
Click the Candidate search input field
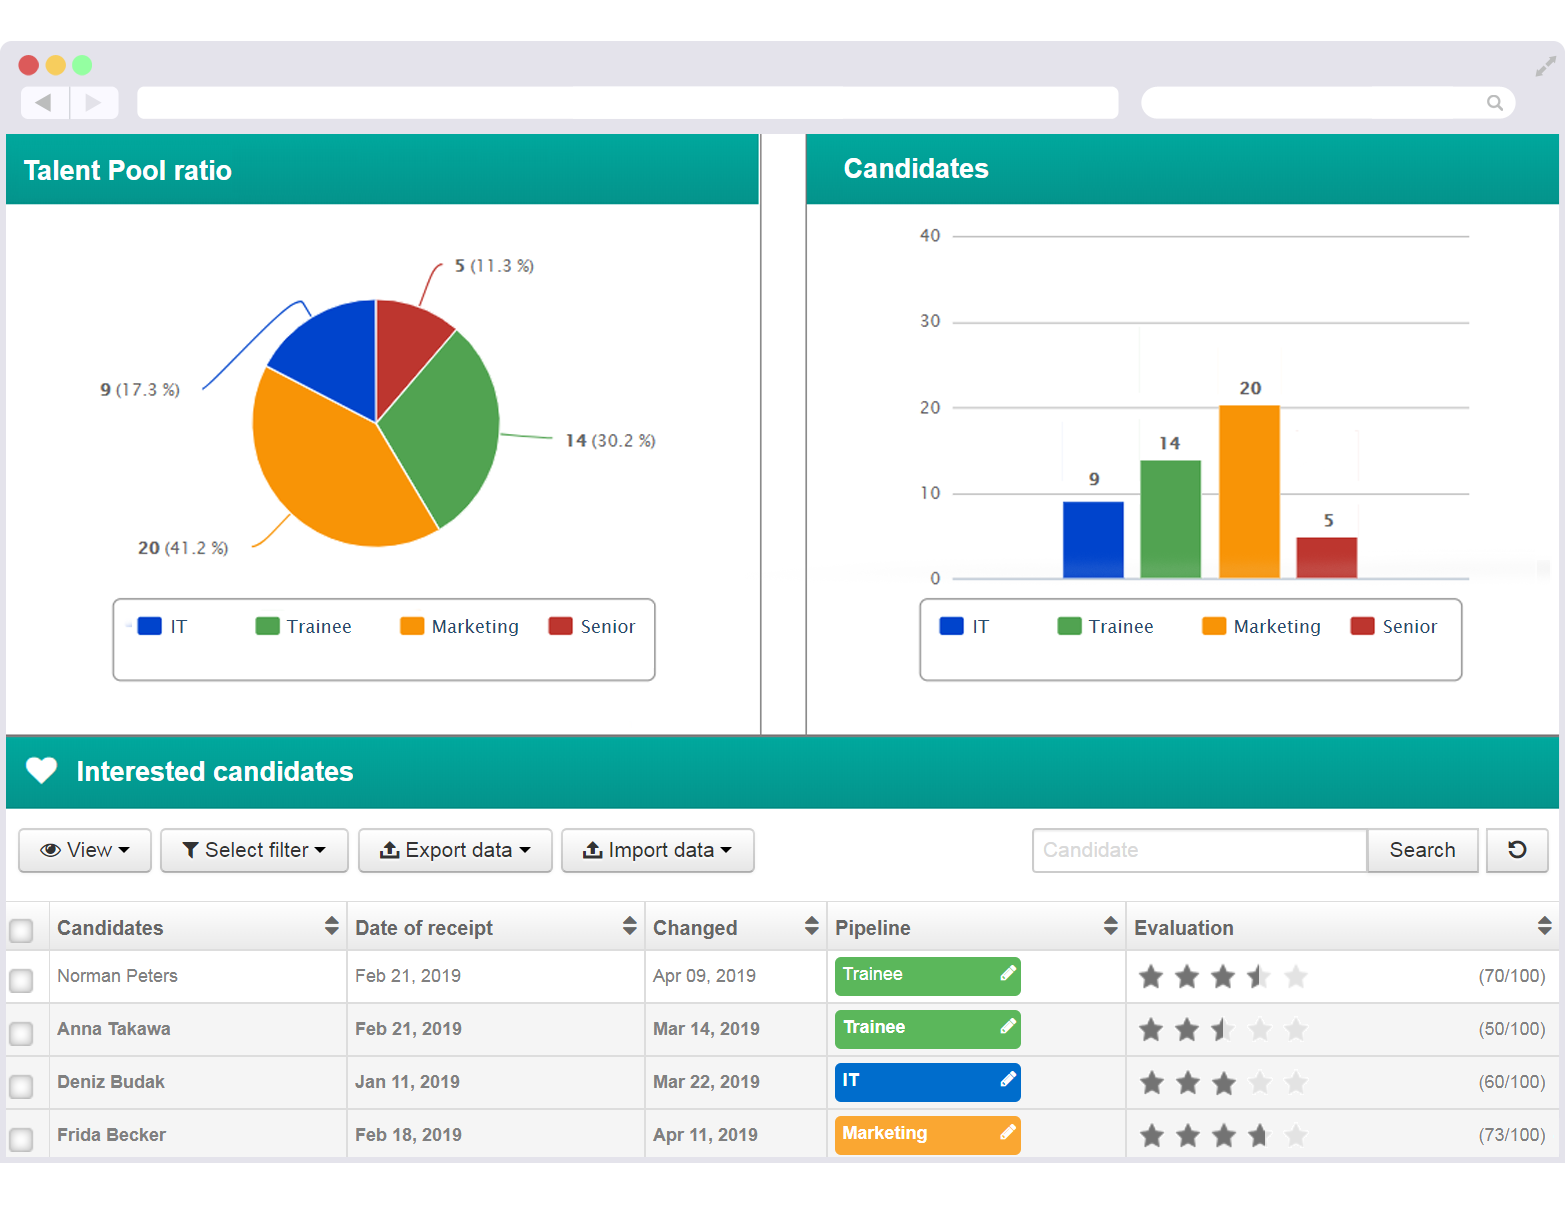1199,850
